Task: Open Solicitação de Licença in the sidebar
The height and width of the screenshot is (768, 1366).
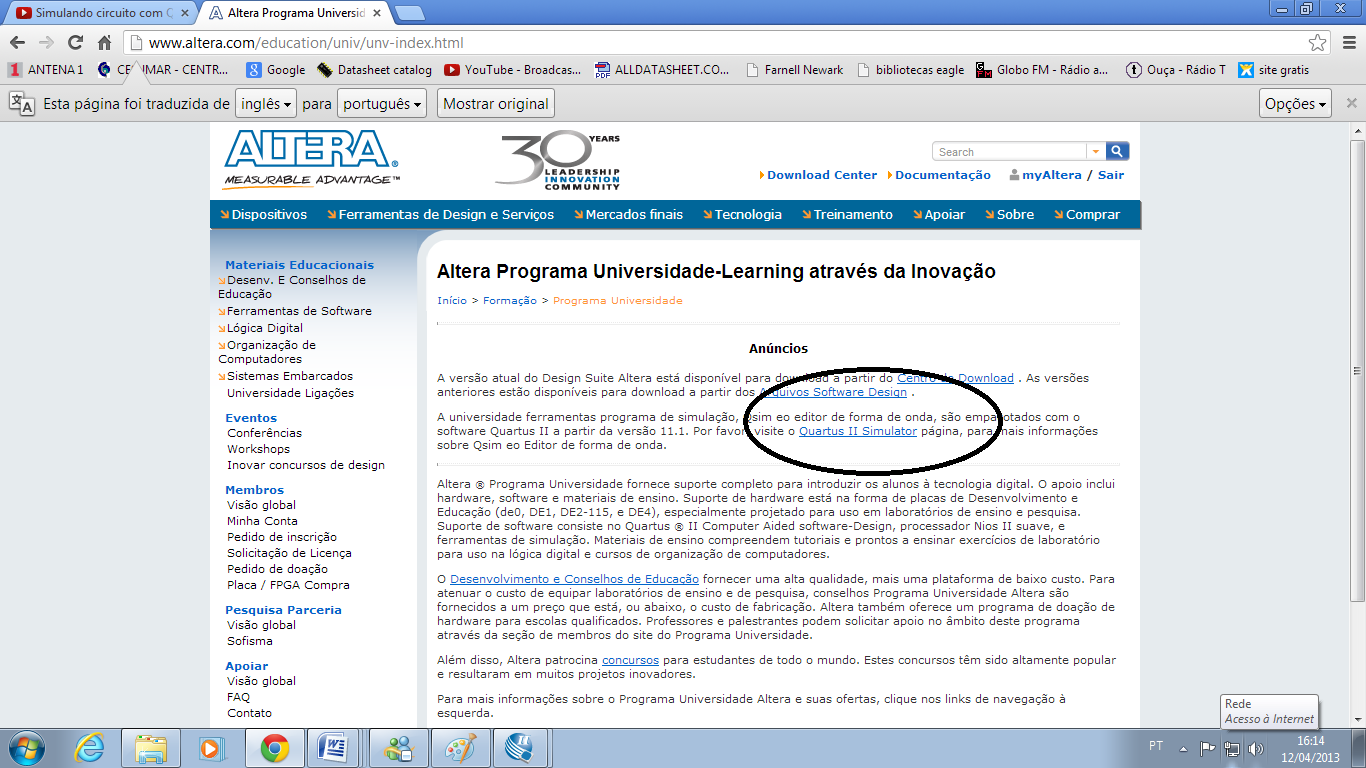Action: tap(289, 553)
